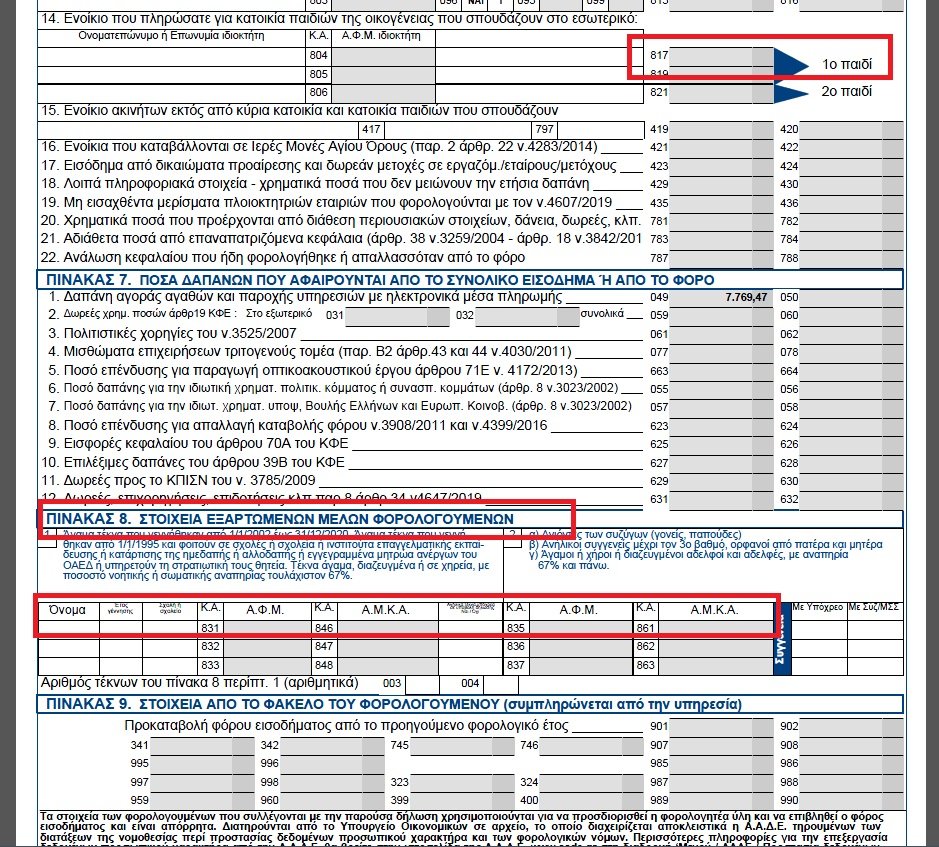Click the field next to code 341
The height and width of the screenshot is (847, 939).
click(x=202, y=746)
